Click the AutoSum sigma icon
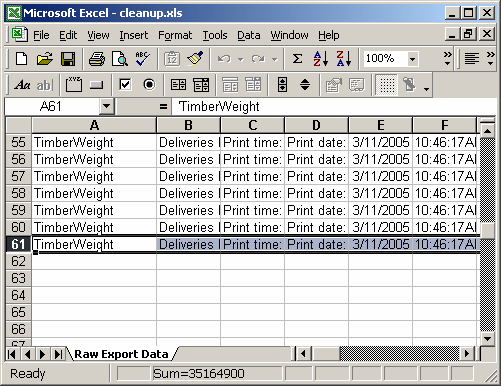501x386 pixels. [297, 59]
